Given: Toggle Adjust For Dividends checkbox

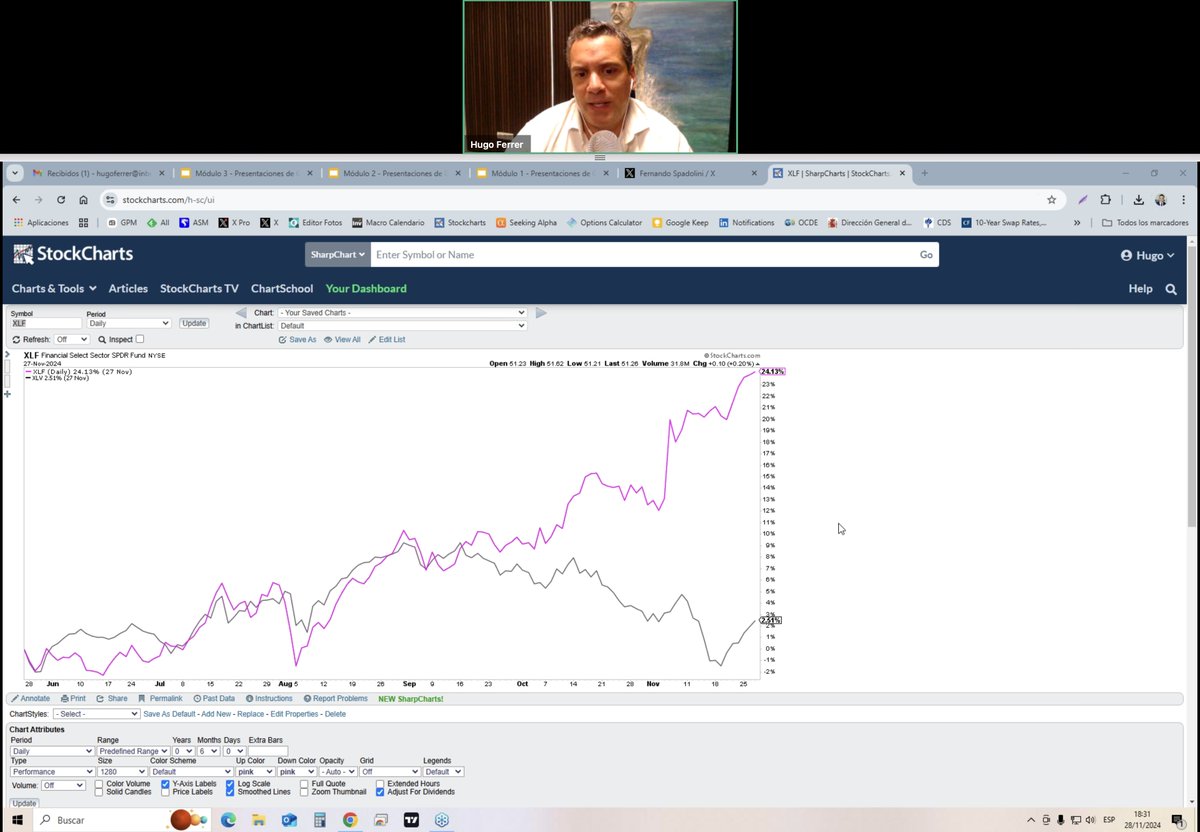Looking at the screenshot, I should [380, 792].
